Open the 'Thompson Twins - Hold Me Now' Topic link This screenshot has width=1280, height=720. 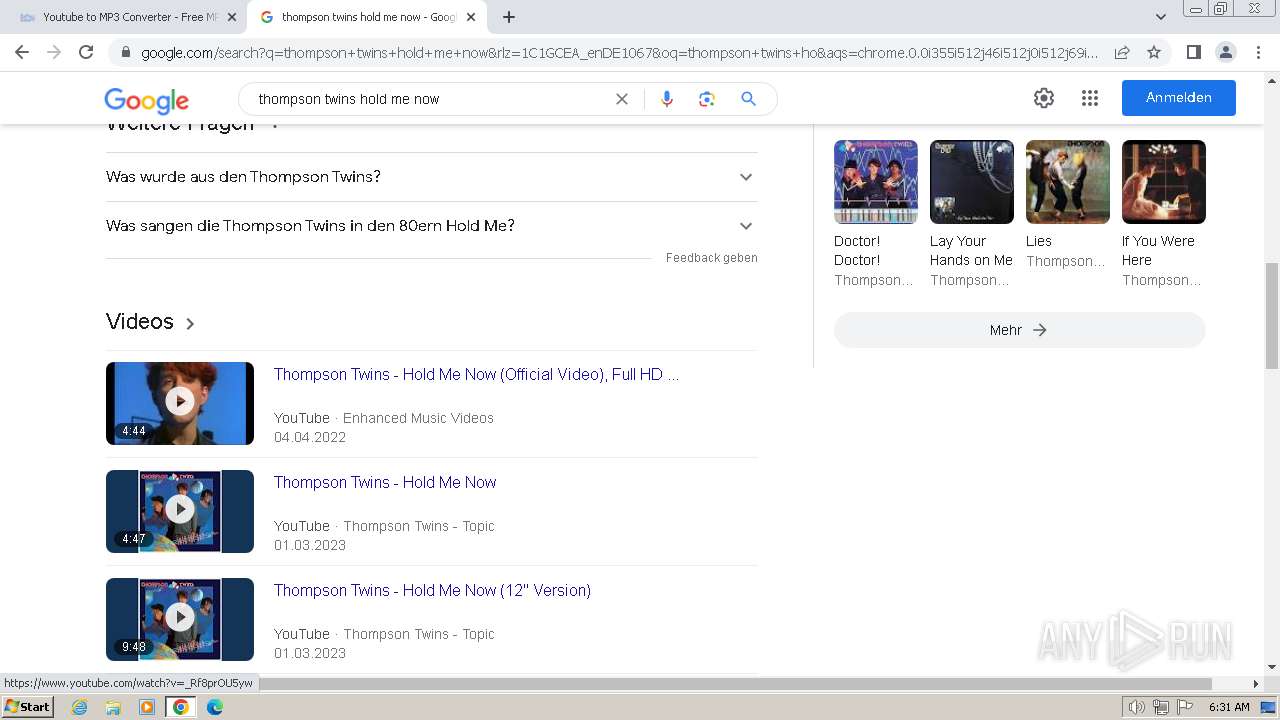coord(385,482)
